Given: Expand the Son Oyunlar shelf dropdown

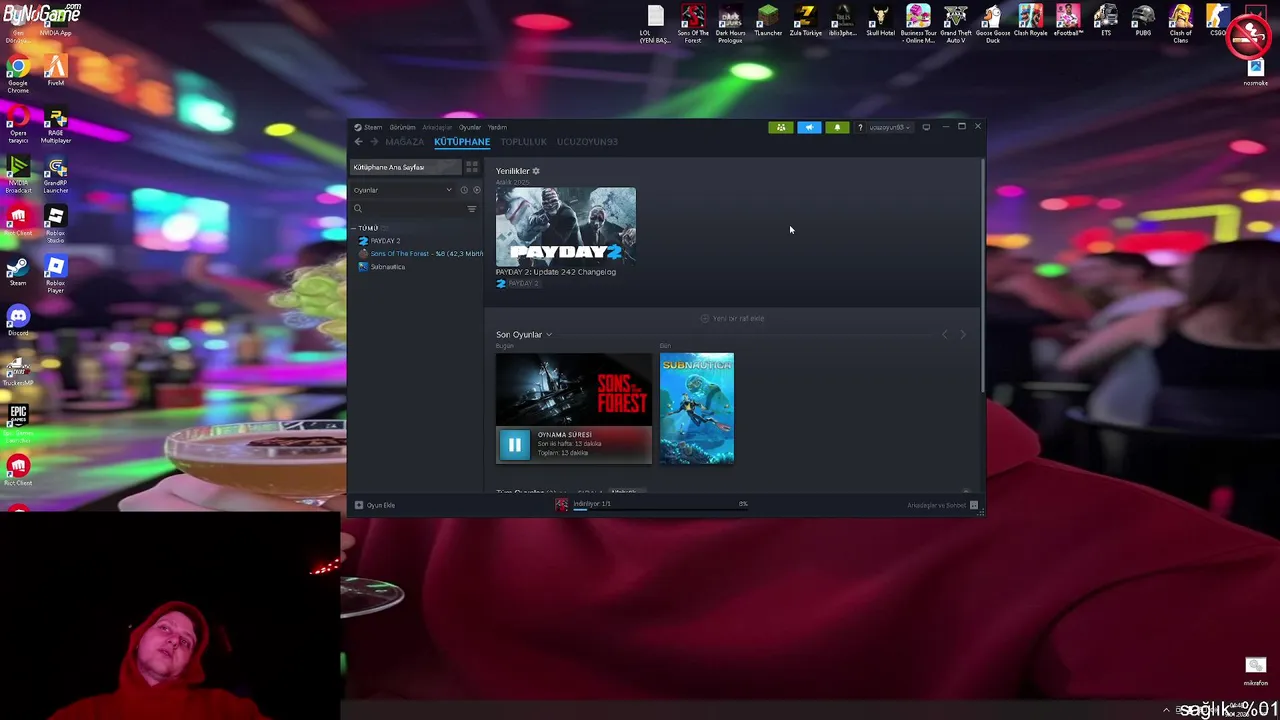Looking at the screenshot, I should click(524, 334).
